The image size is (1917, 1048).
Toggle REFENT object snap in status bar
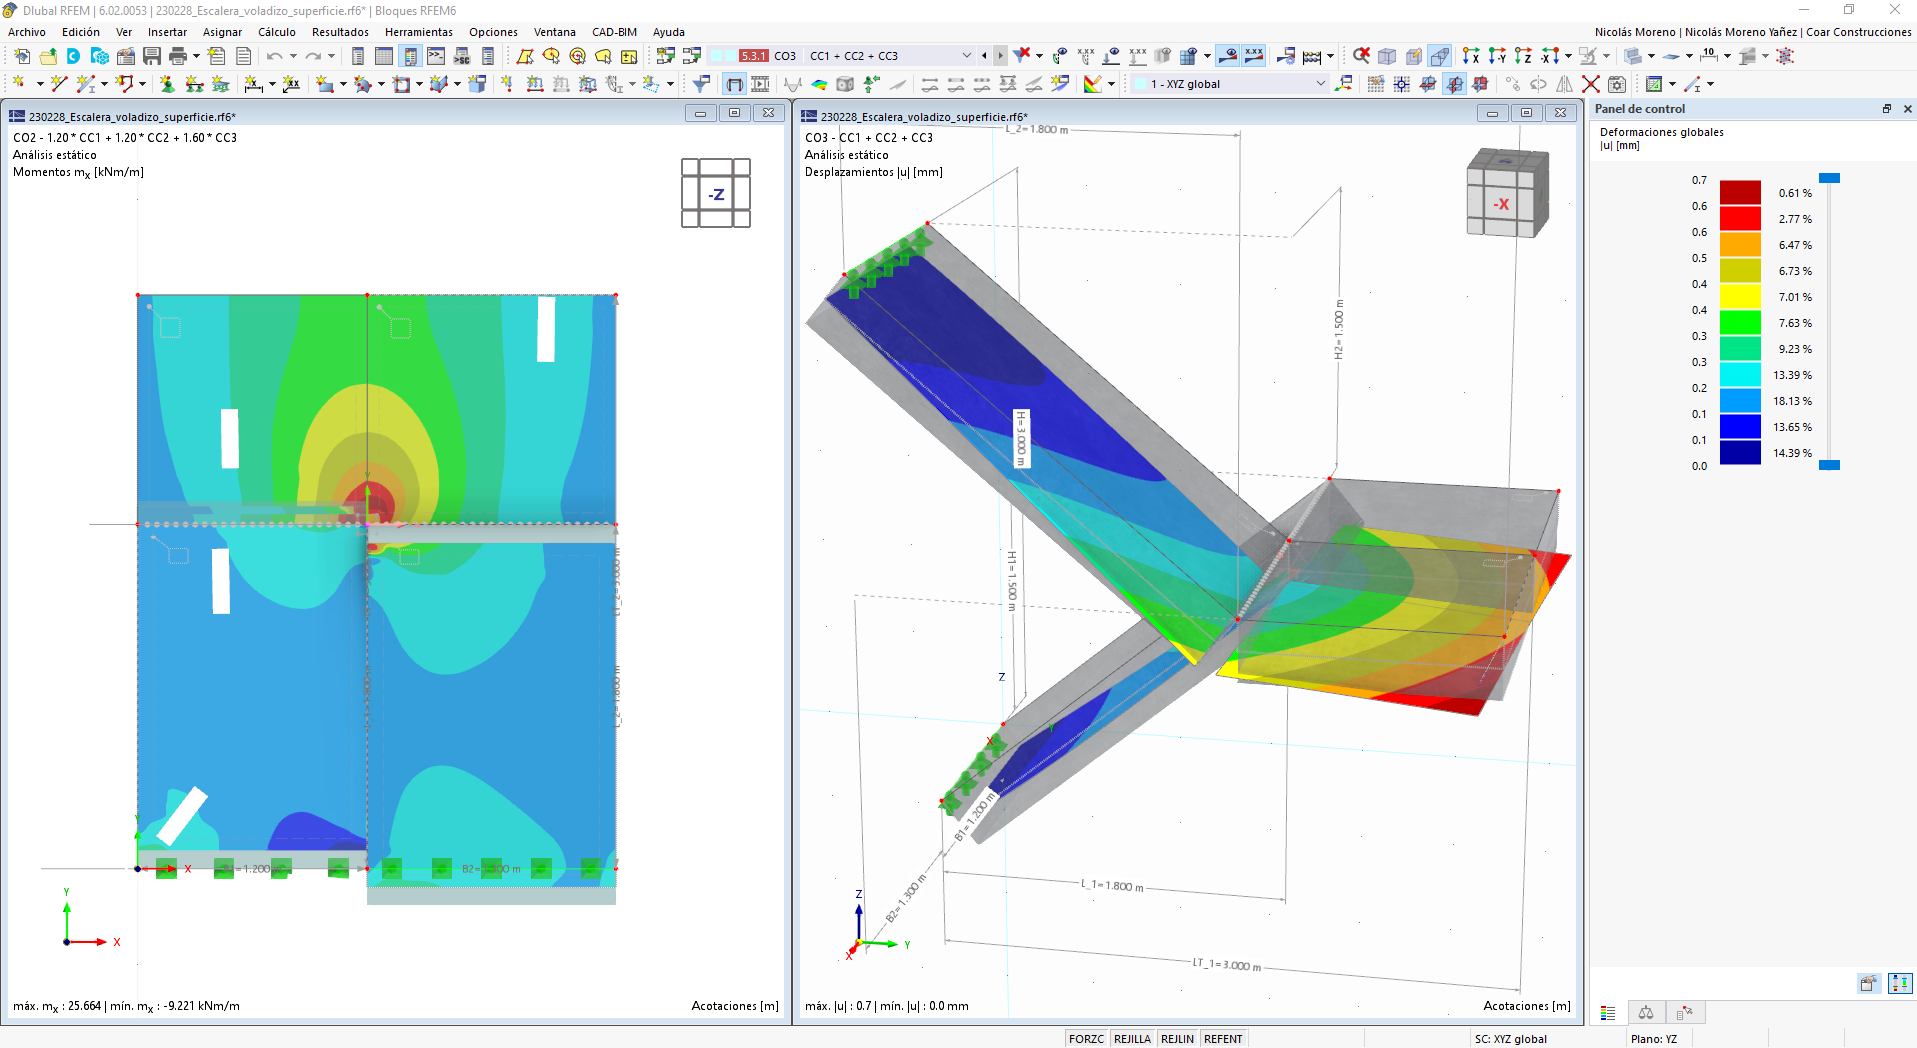1223,1039
